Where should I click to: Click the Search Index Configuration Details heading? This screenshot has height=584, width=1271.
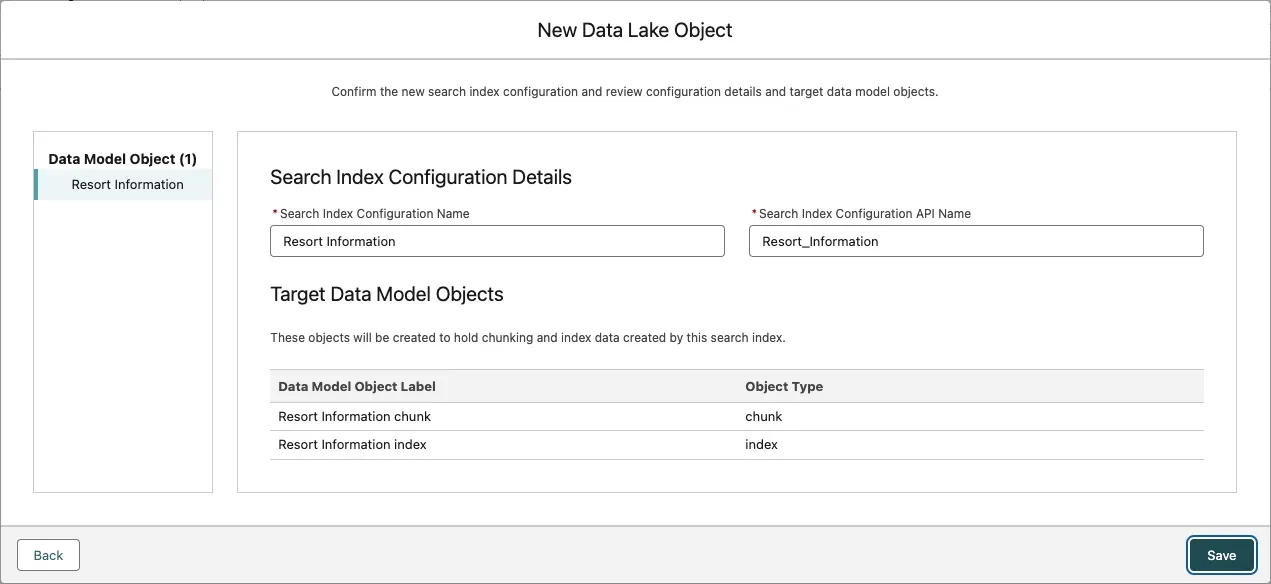pos(421,177)
